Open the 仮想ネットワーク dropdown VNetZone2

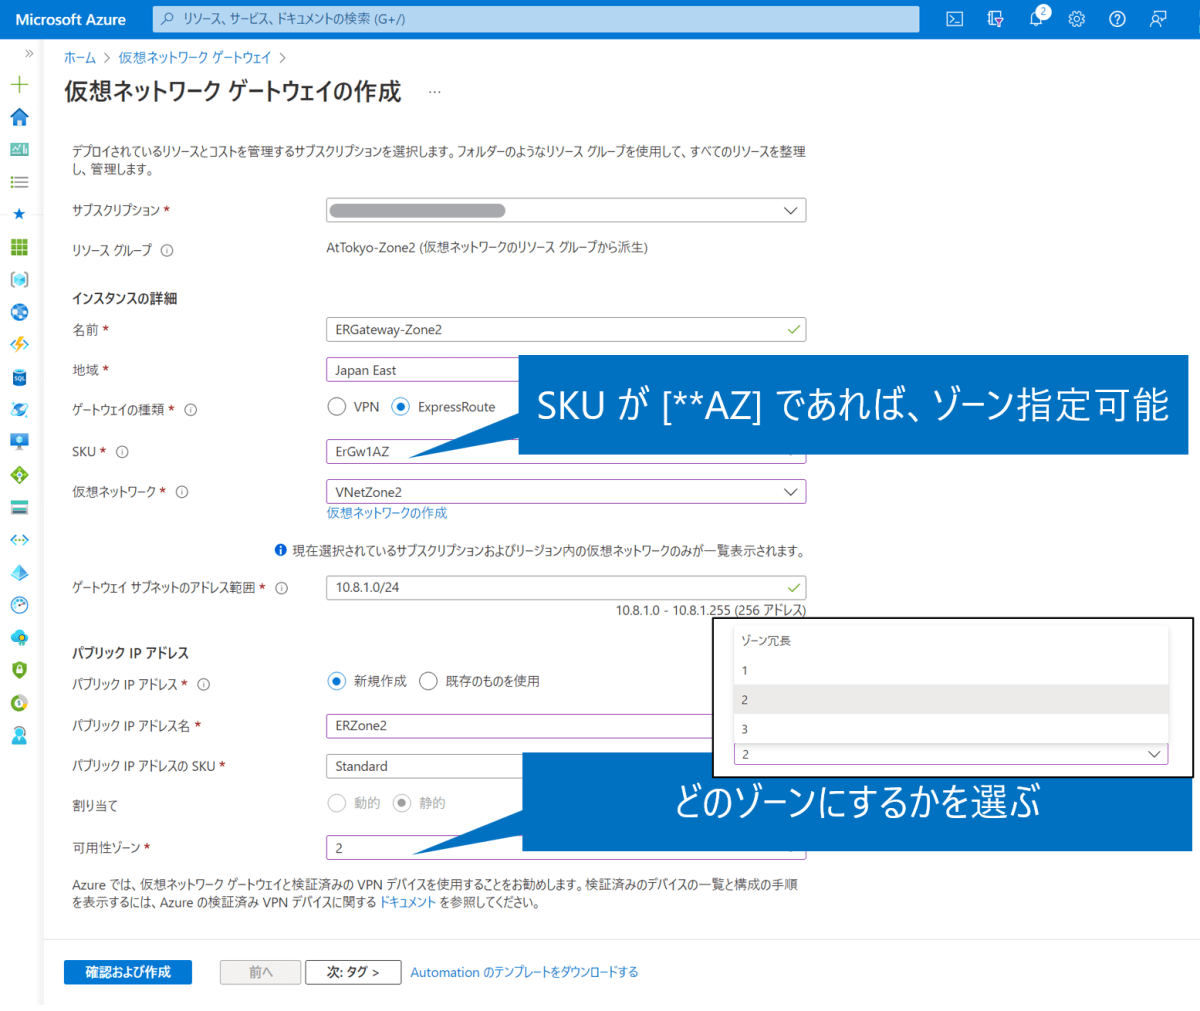(x=566, y=492)
